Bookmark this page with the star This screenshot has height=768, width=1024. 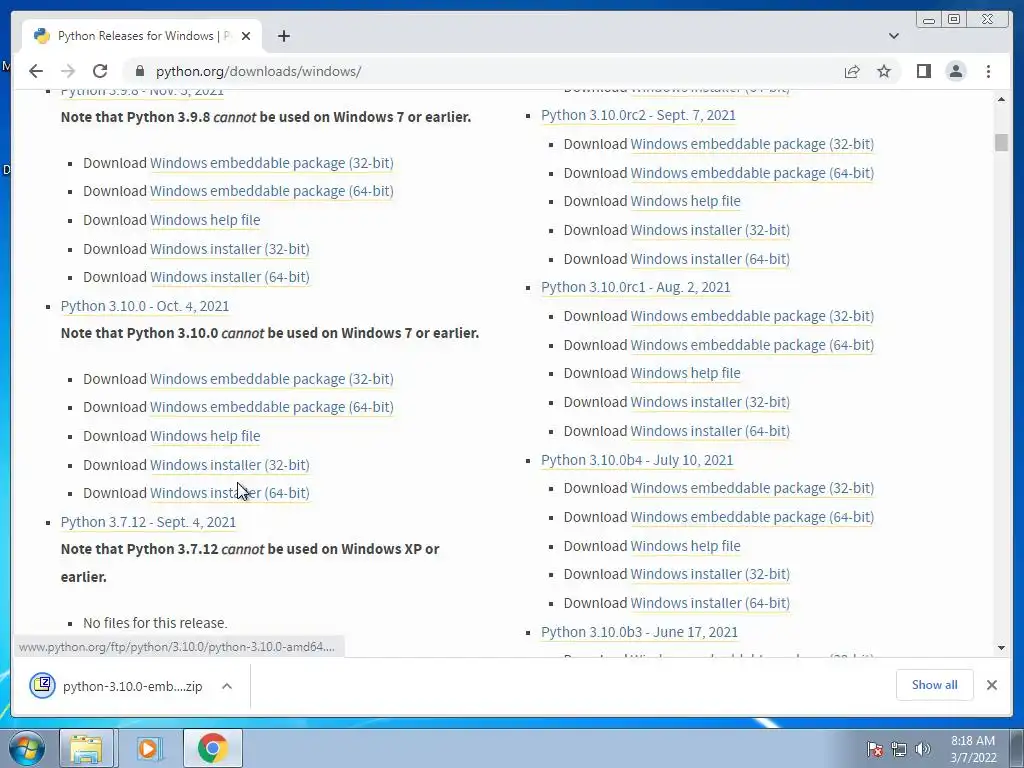pyautogui.click(x=884, y=71)
